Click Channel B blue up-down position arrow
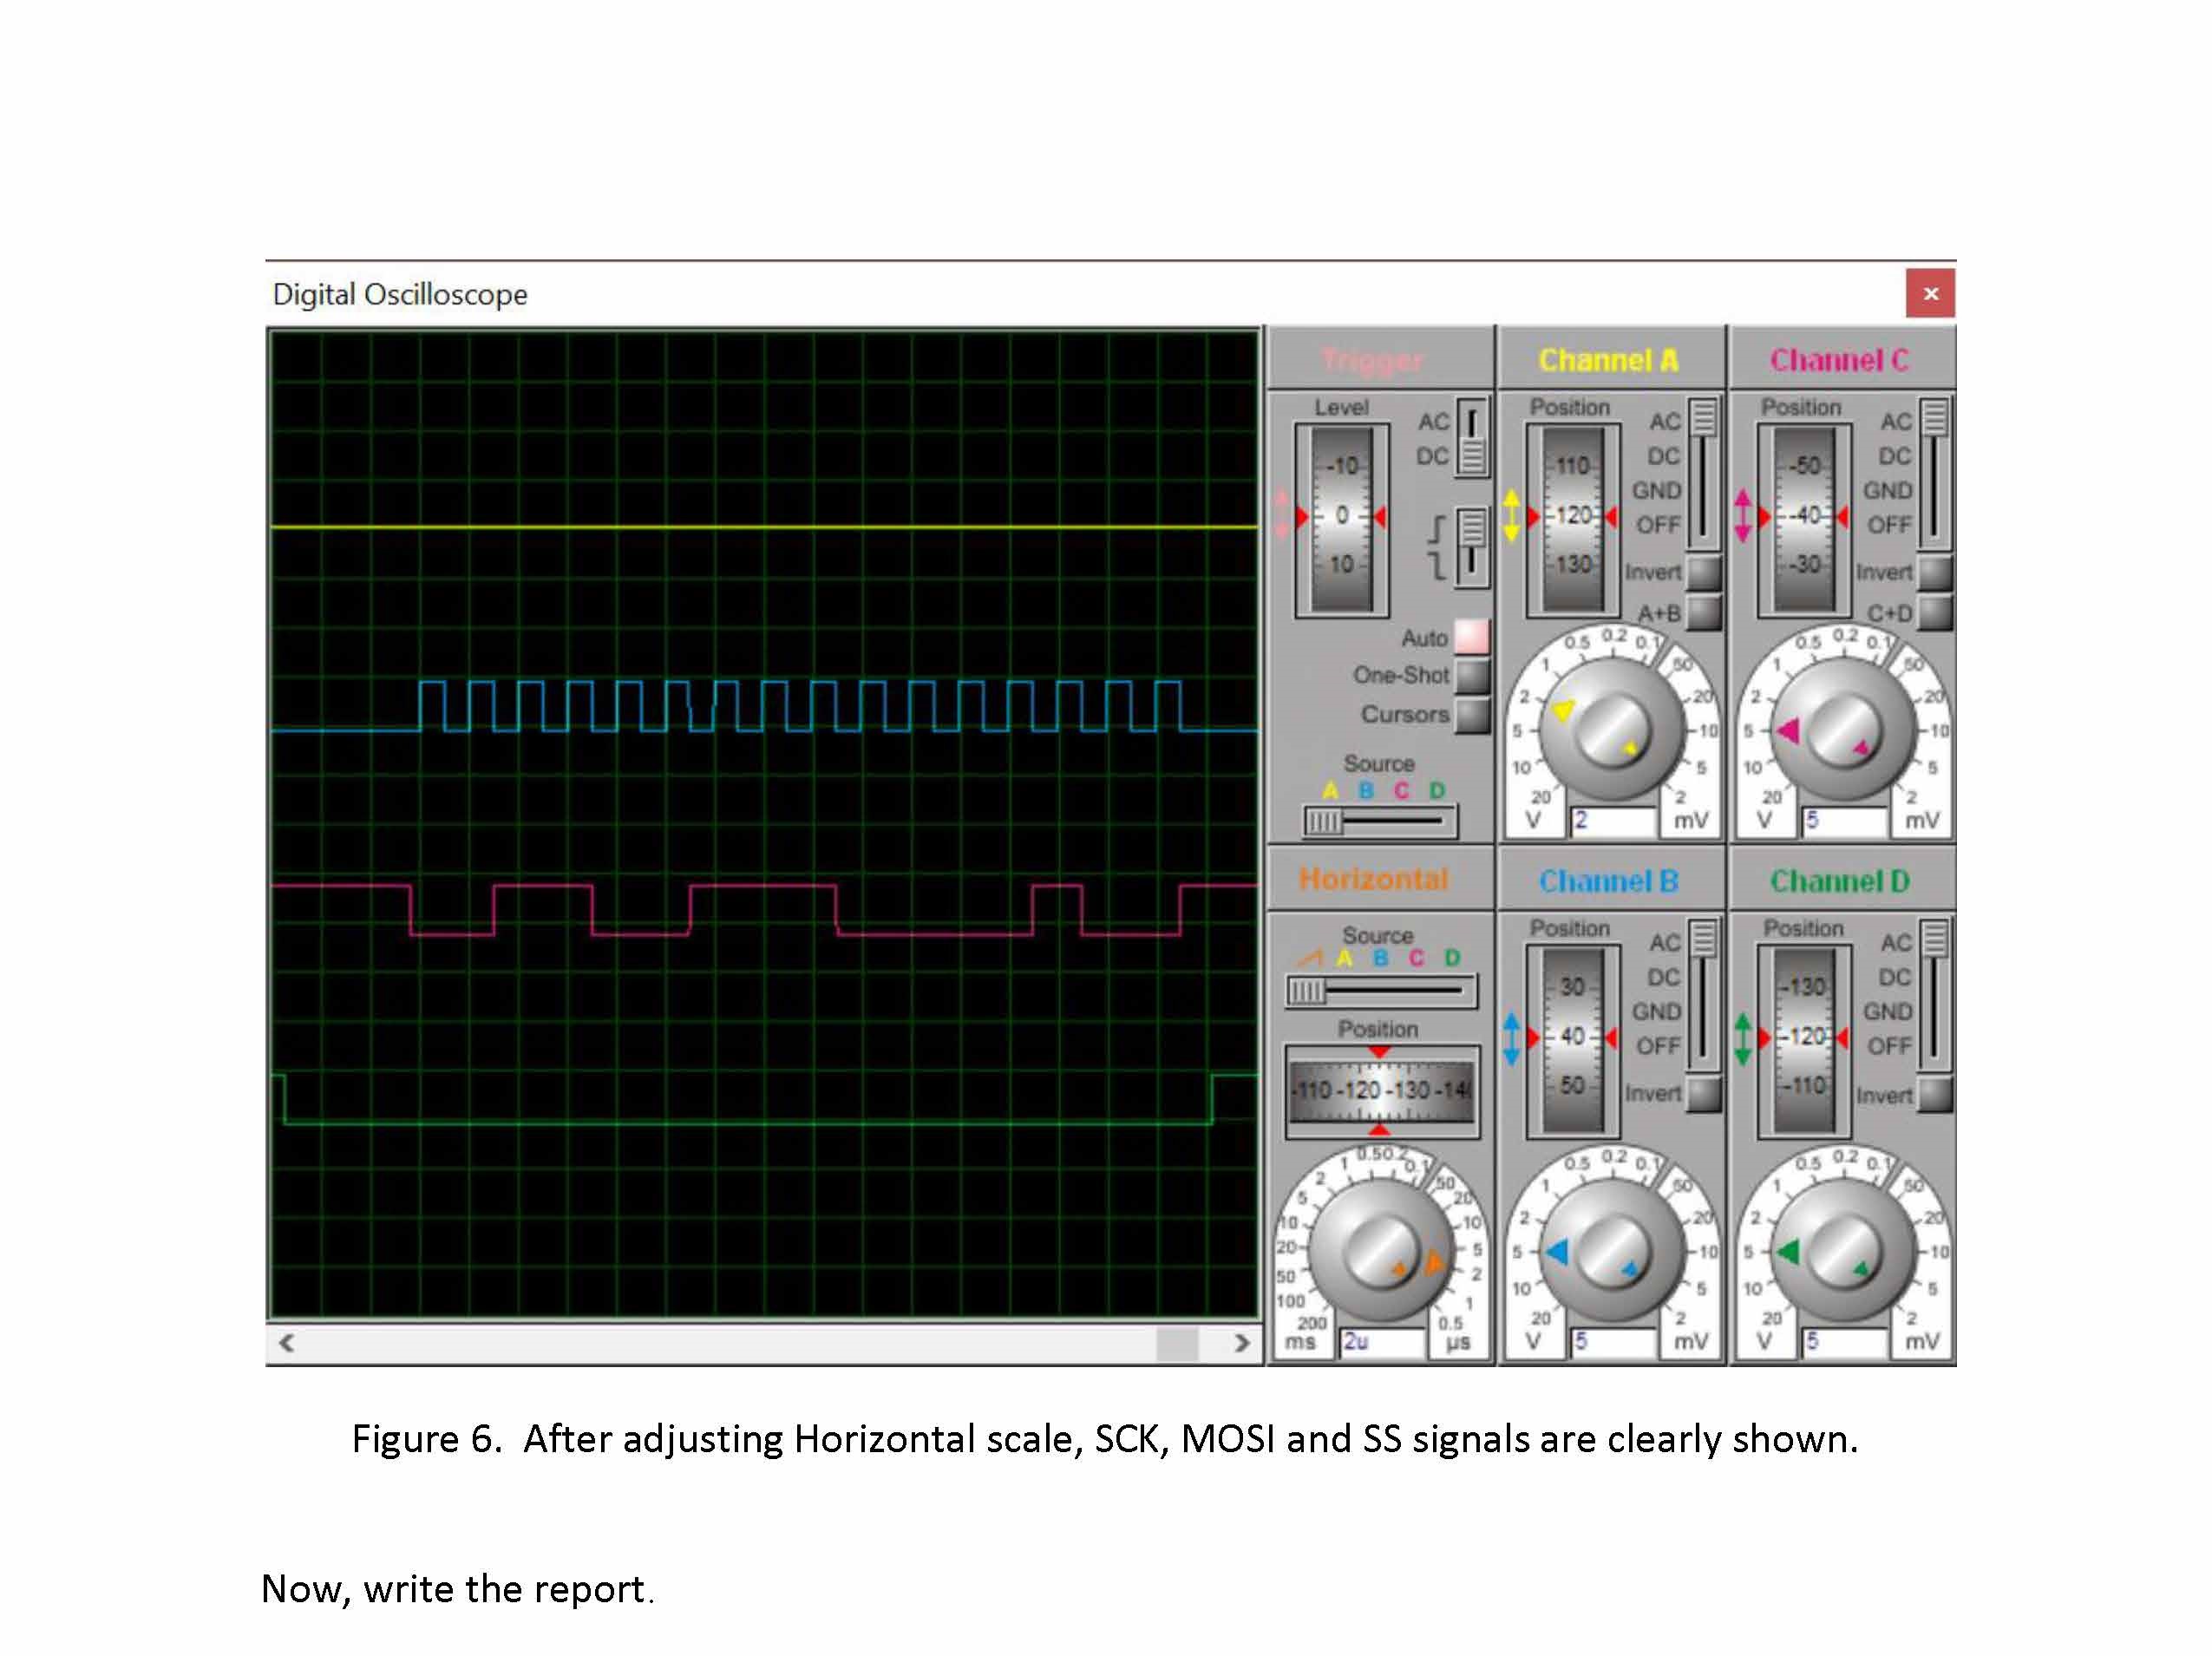The height and width of the screenshot is (1656, 2212). (1511, 1038)
